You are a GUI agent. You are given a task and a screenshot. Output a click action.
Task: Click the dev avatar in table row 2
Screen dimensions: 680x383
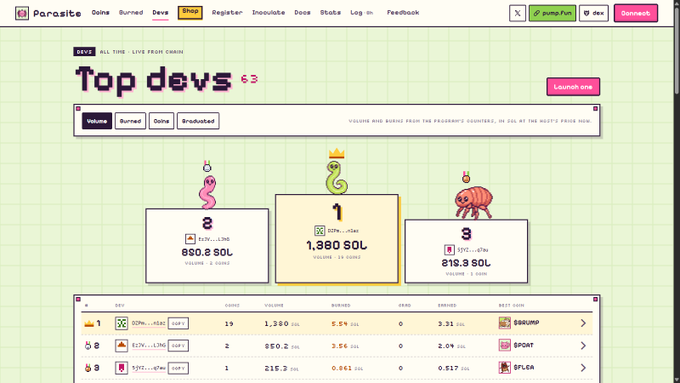coord(121,346)
